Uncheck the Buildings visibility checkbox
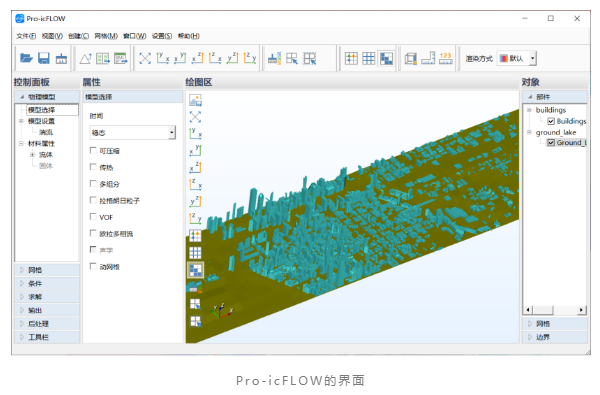 point(551,121)
